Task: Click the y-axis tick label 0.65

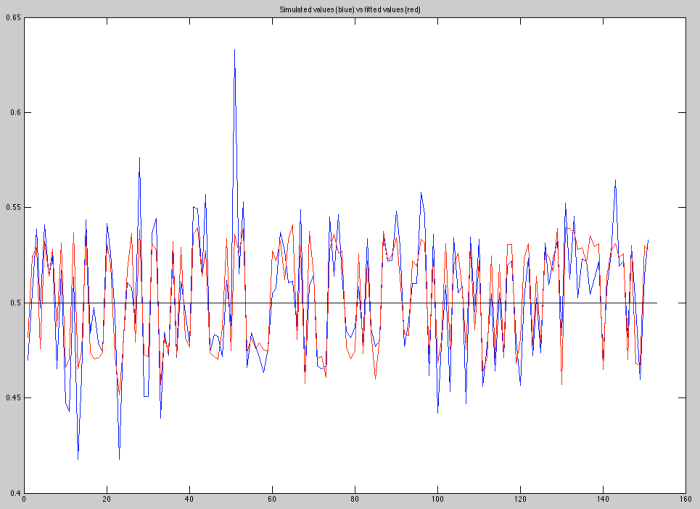Action: (x=11, y=18)
